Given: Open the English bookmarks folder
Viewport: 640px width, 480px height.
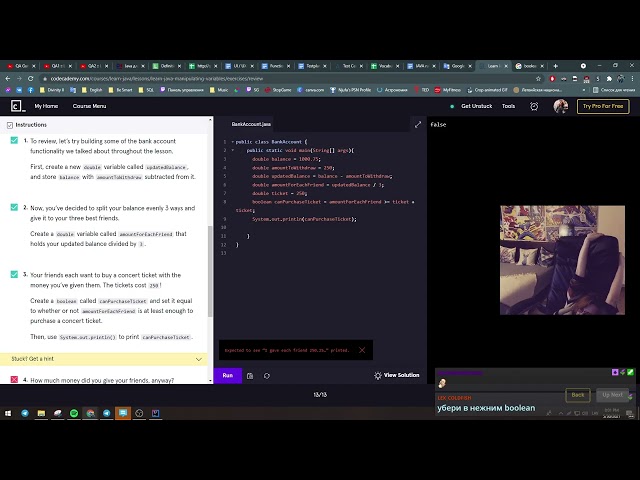Looking at the screenshot, I should click(x=92, y=90).
